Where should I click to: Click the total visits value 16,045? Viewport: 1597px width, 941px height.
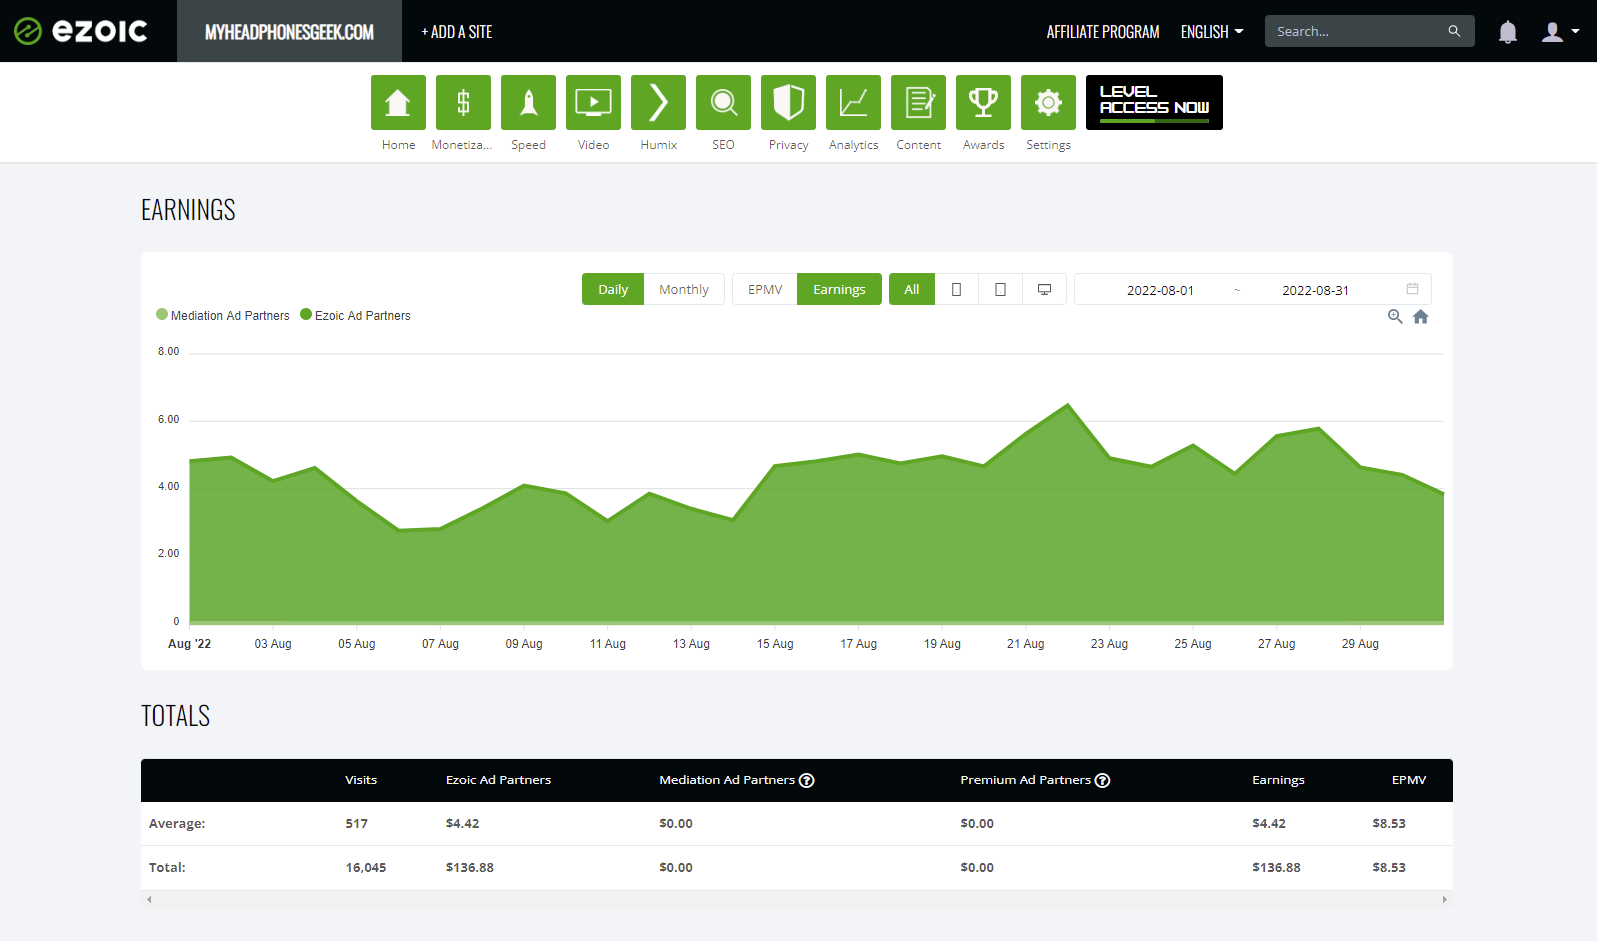tap(366, 867)
